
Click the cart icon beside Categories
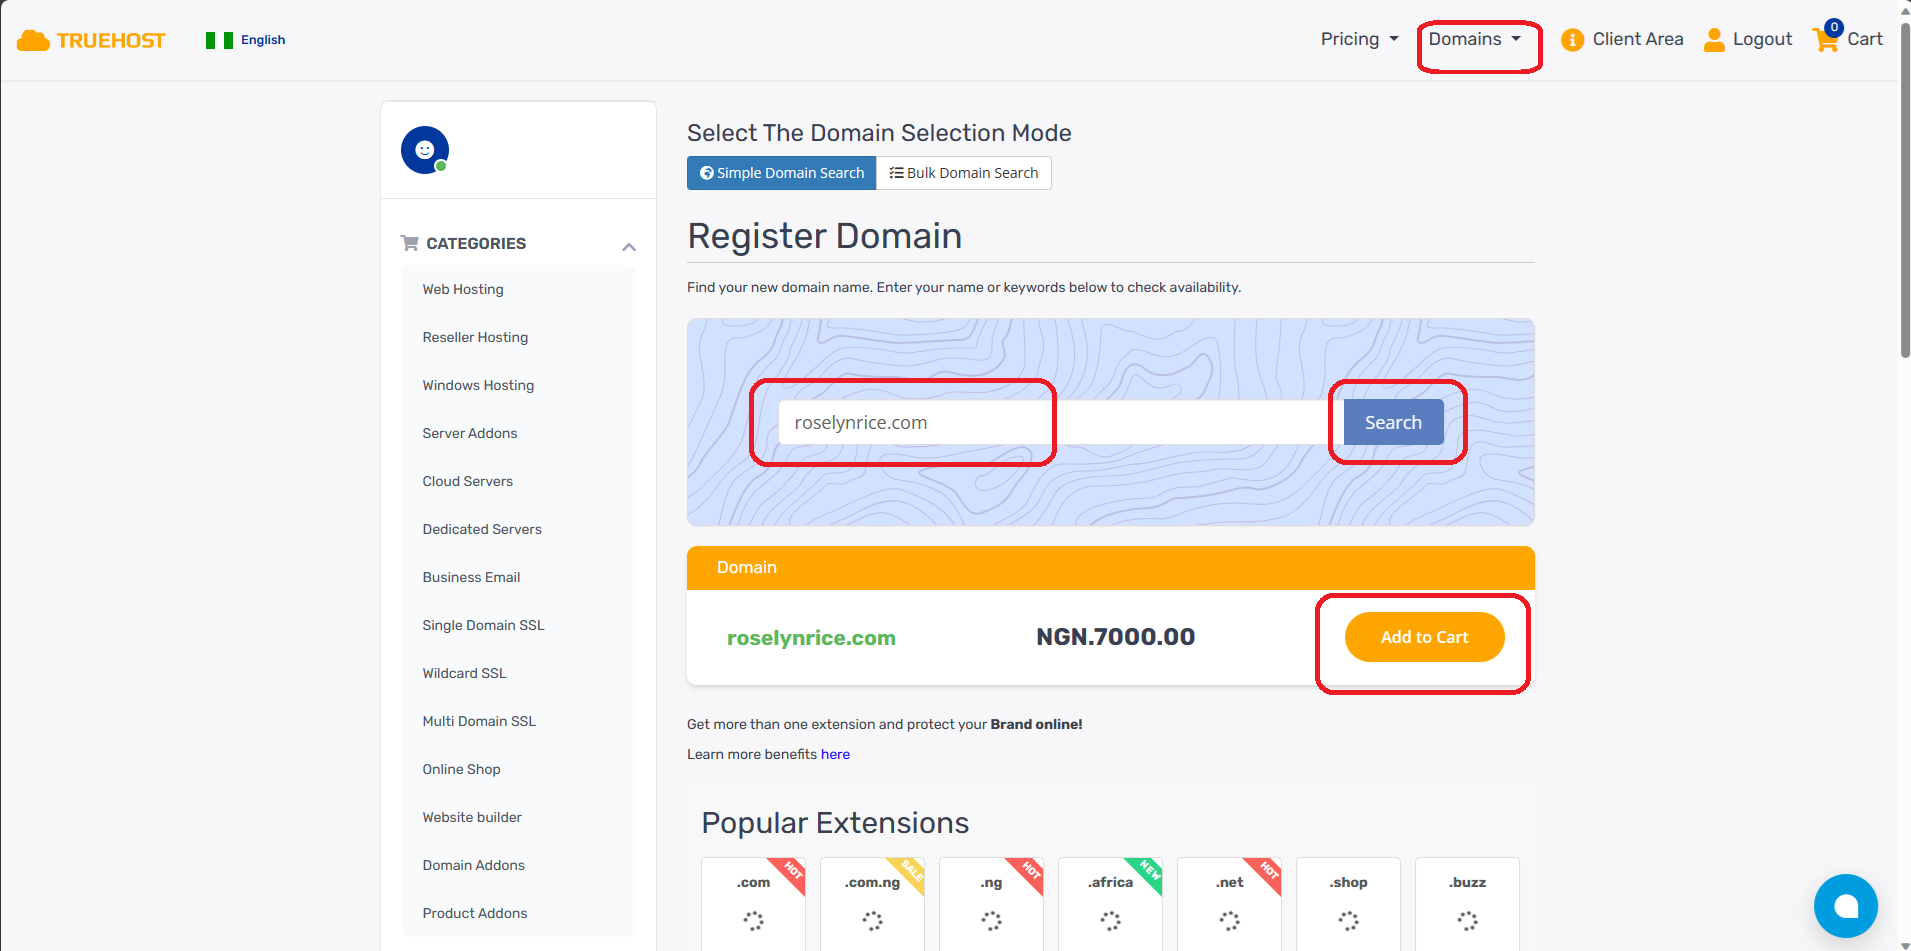pos(408,242)
